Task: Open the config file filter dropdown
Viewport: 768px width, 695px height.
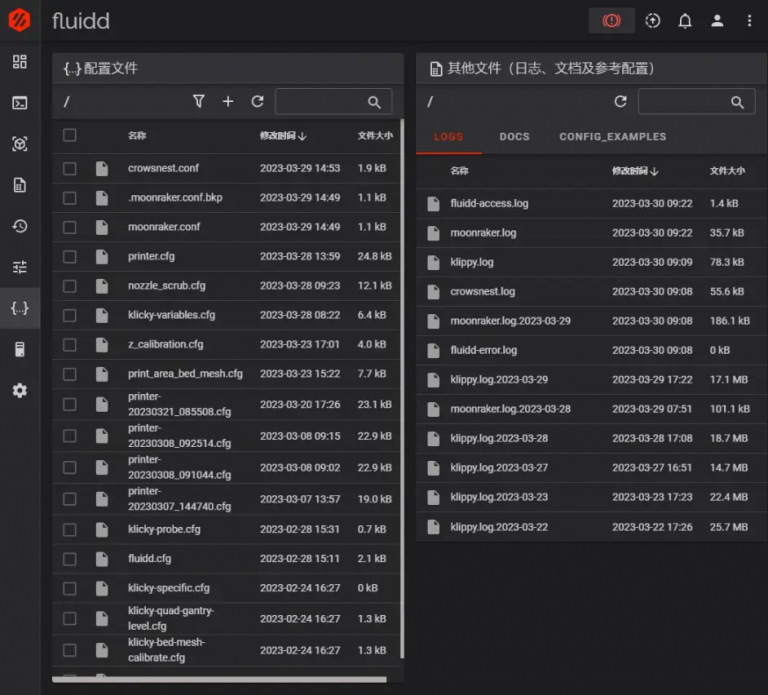Action: 198,102
